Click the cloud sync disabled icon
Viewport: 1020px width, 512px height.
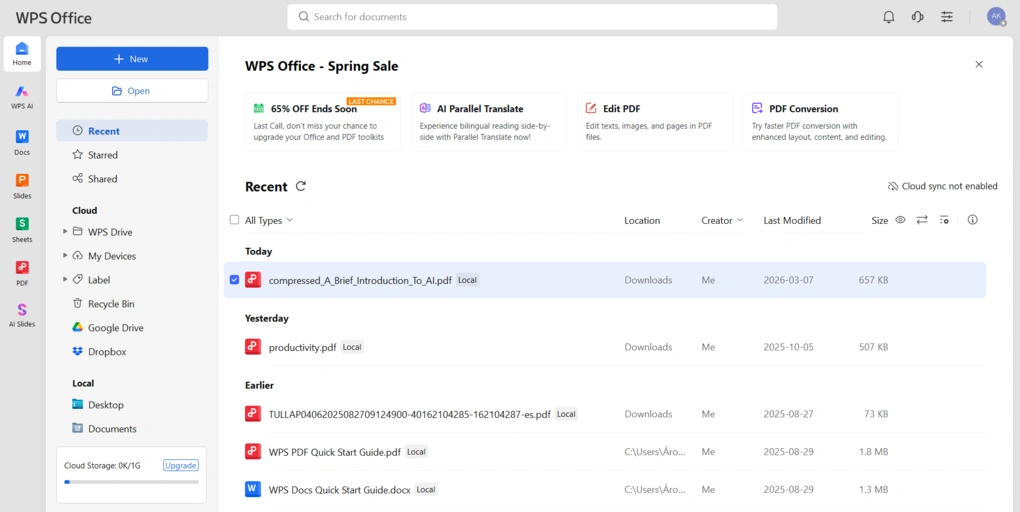point(893,186)
